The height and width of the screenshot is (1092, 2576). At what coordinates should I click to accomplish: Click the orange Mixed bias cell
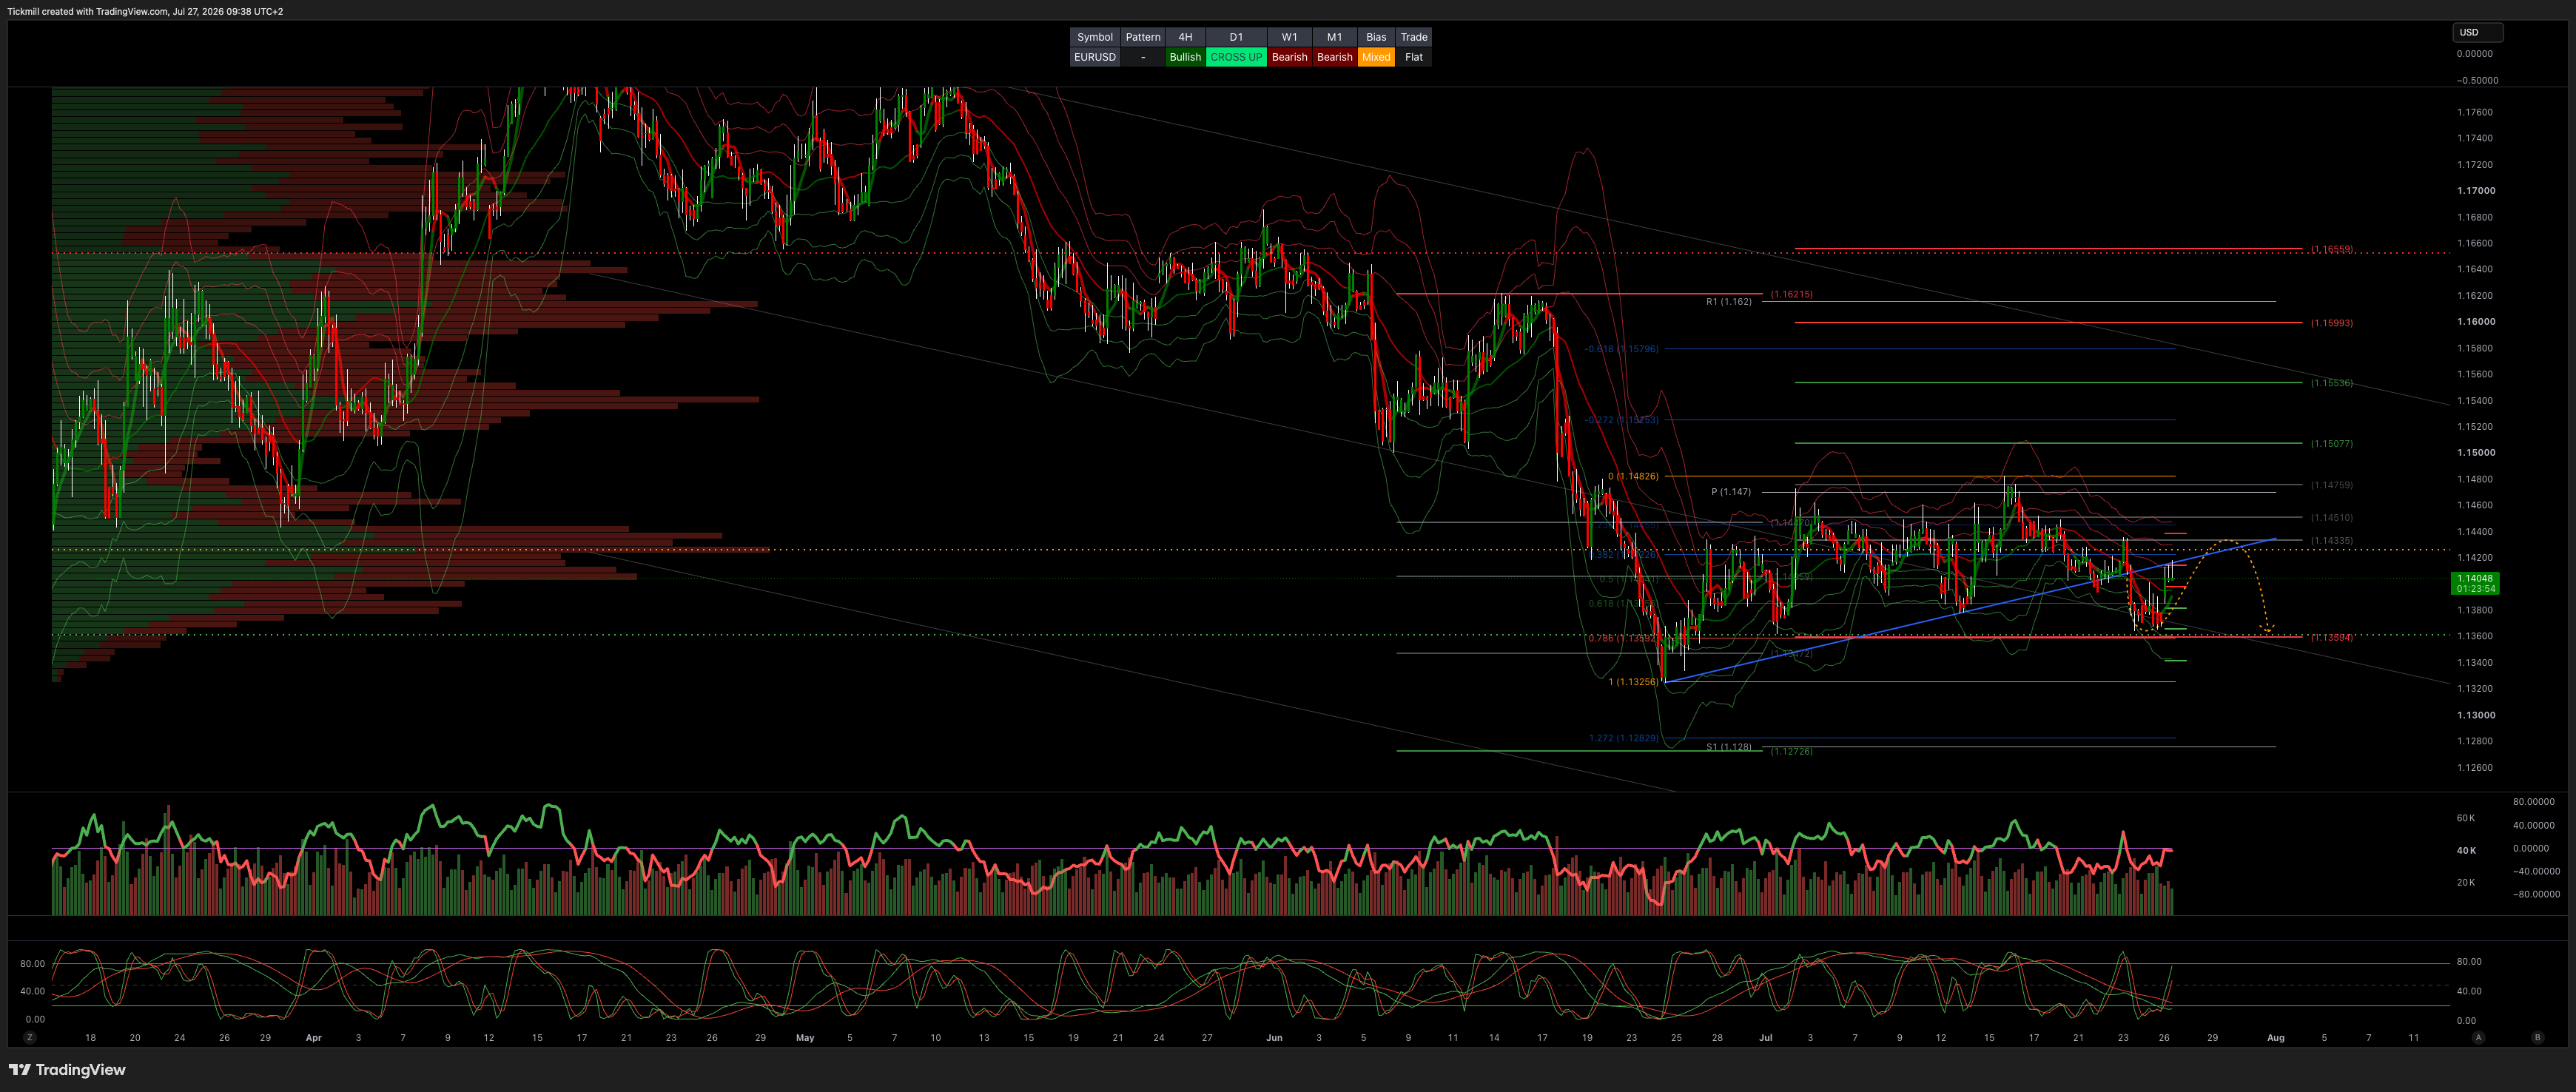click(x=1376, y=57)
